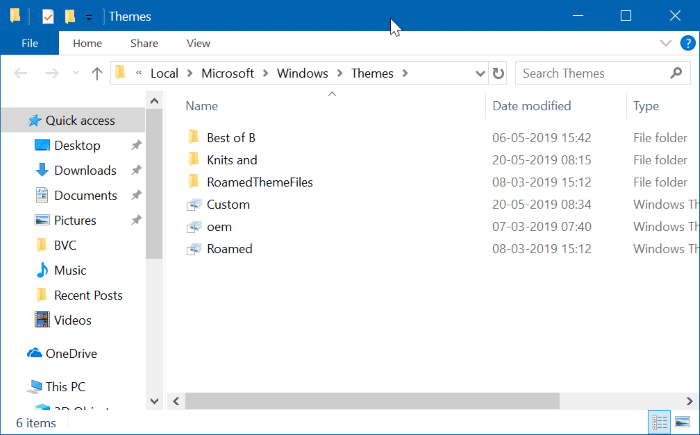Open the Customize Quick Access Toolbar dropdown

coord(89,17)
